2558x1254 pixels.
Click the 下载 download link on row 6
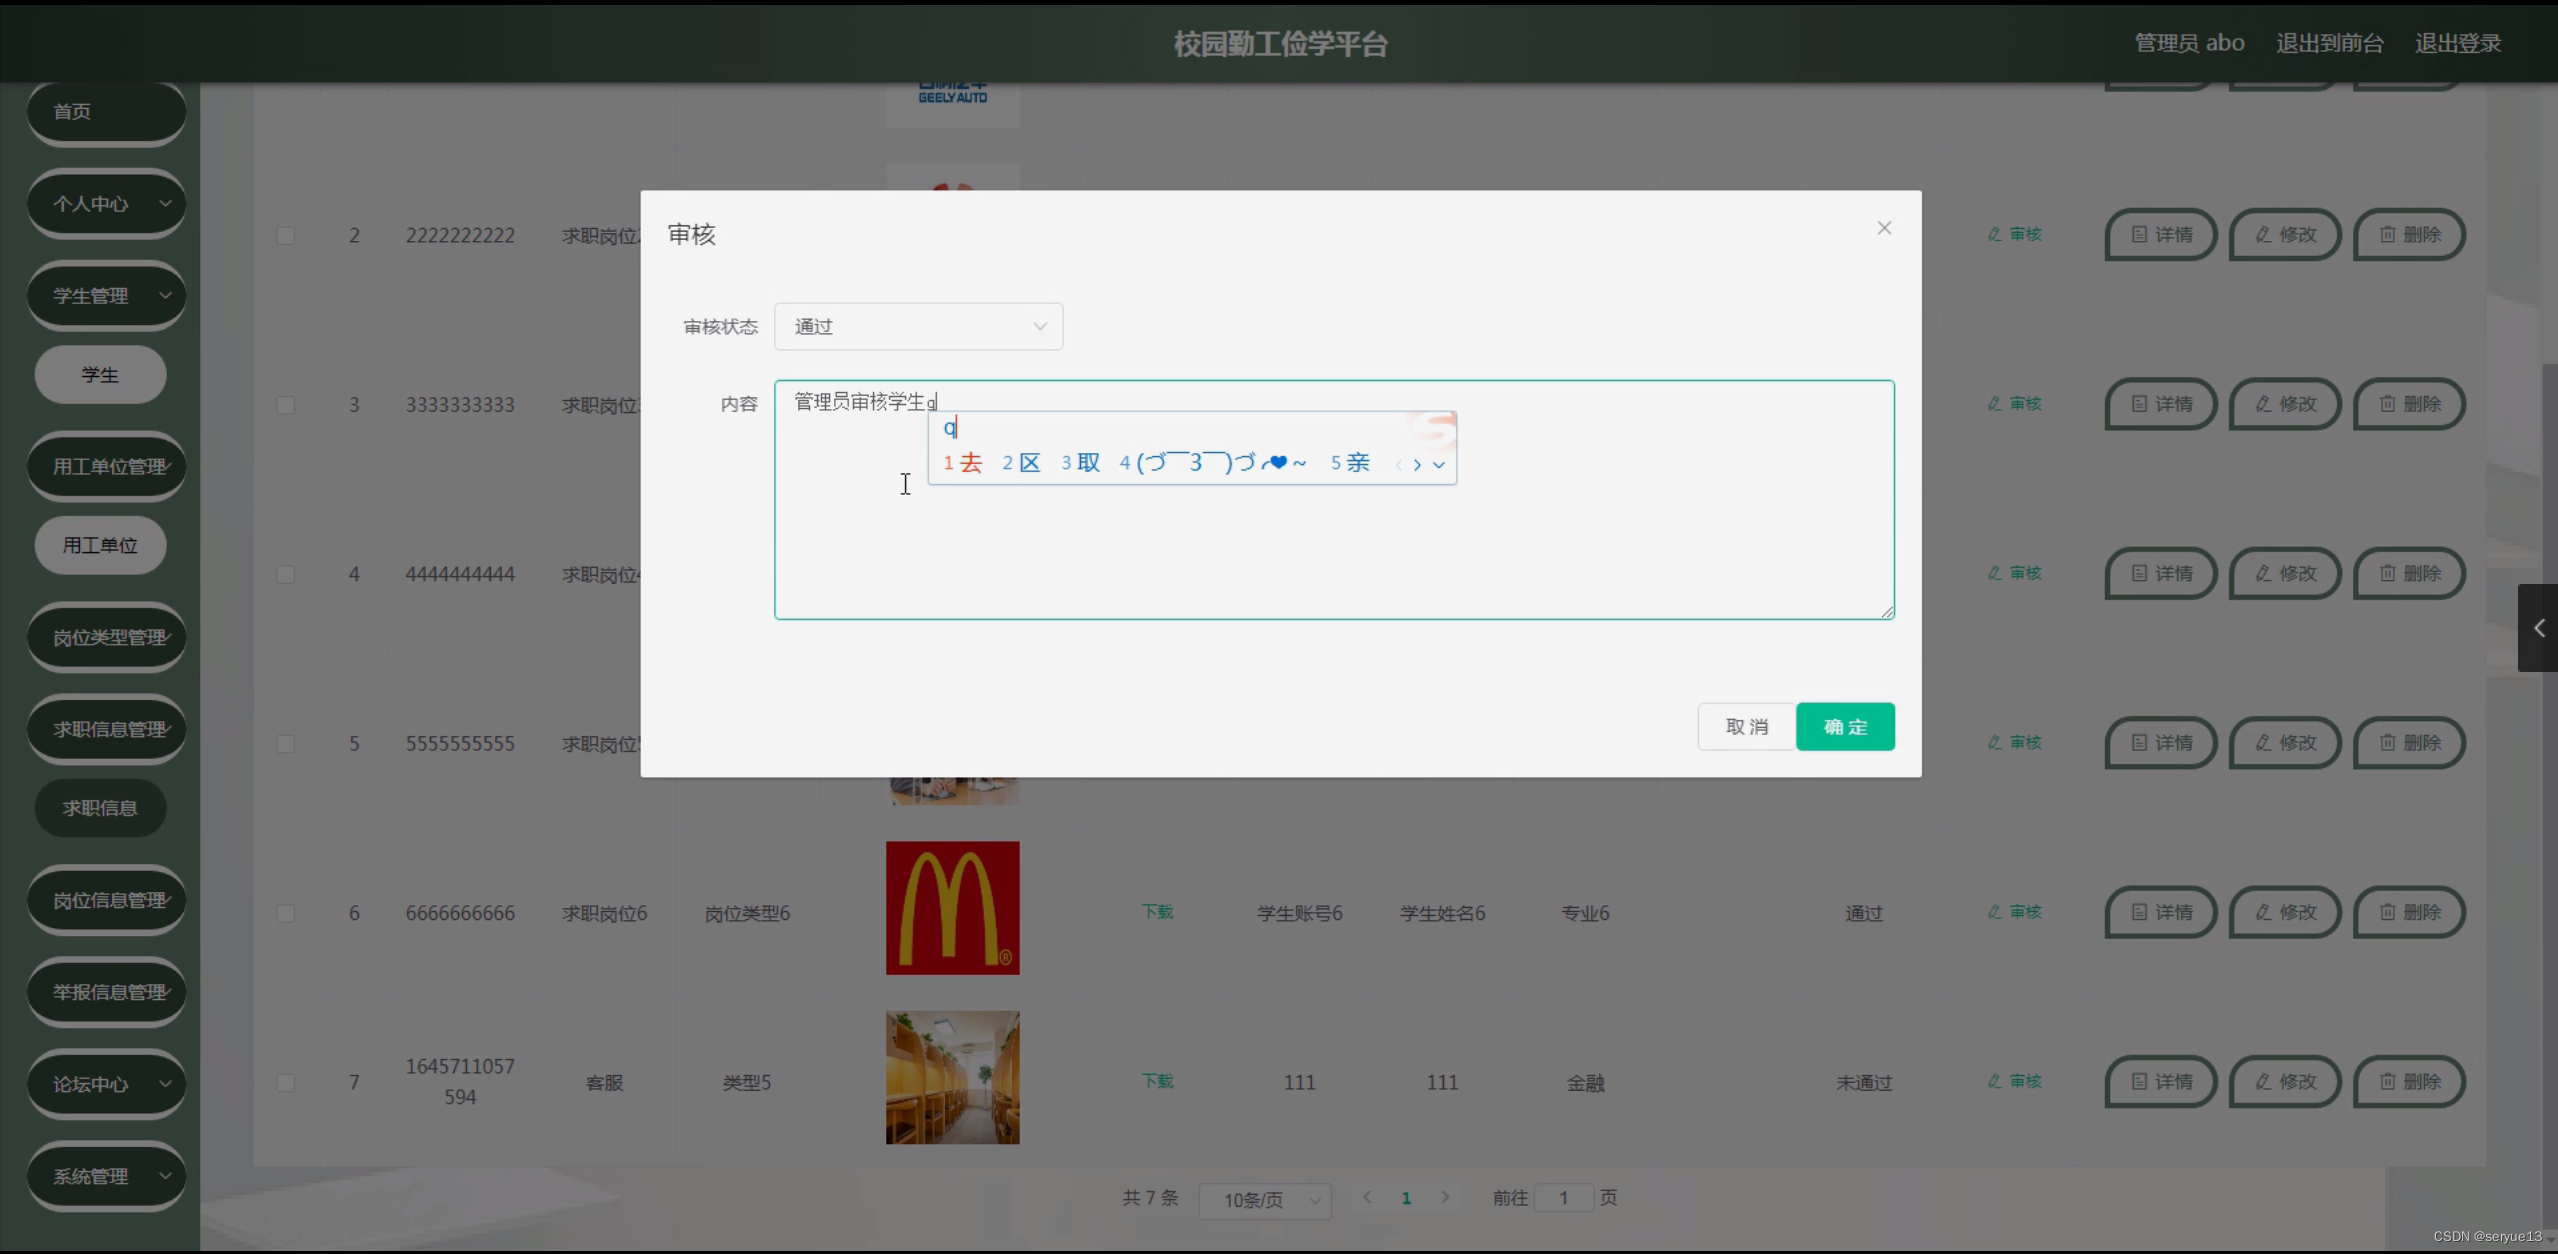click(1156, 911)
